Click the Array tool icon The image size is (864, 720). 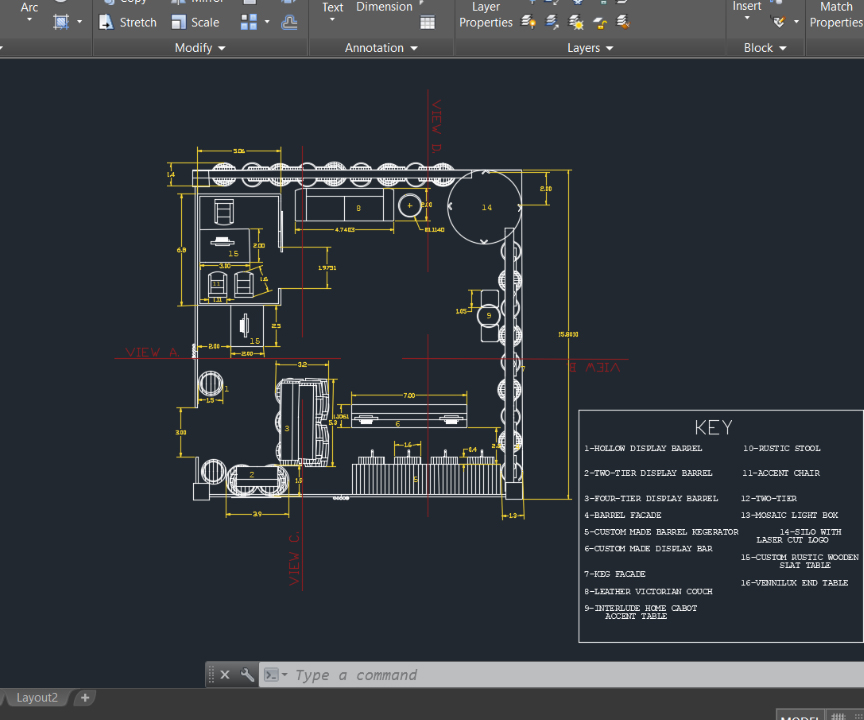249,22
